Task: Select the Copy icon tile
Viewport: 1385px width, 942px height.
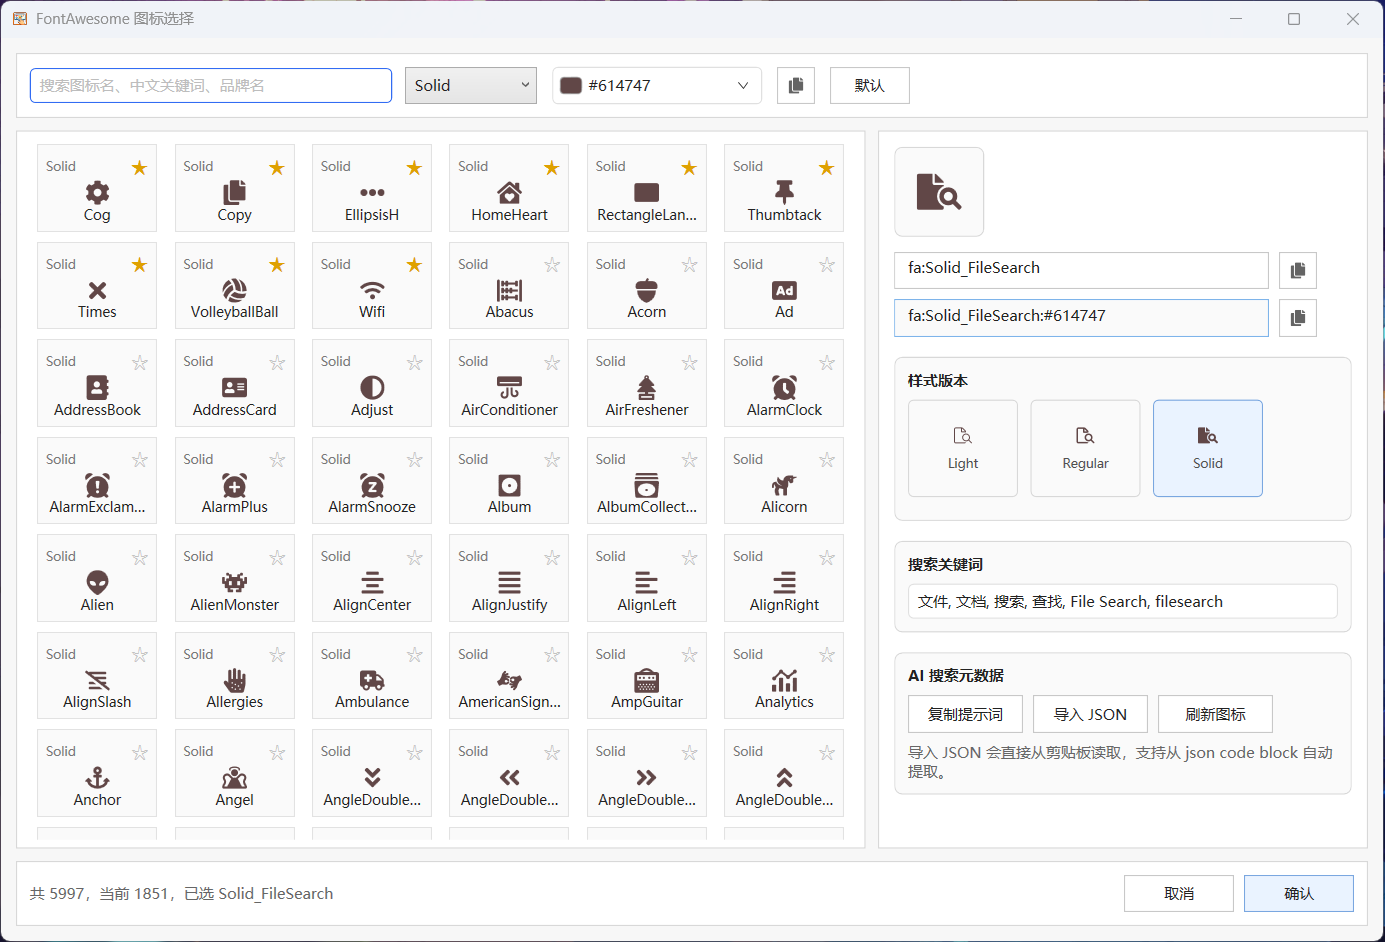Action: (235, 188)
